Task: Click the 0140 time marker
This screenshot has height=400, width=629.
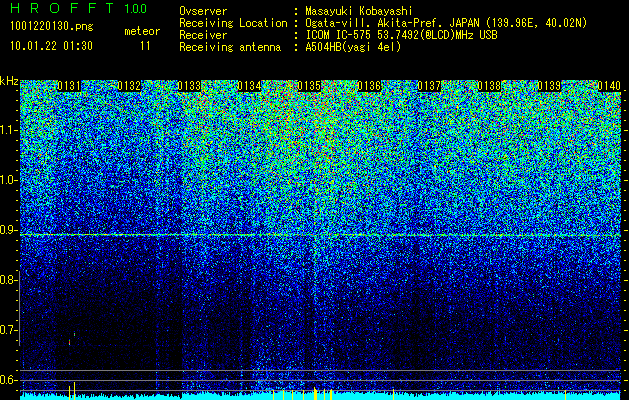Action: tap(609, 86)
